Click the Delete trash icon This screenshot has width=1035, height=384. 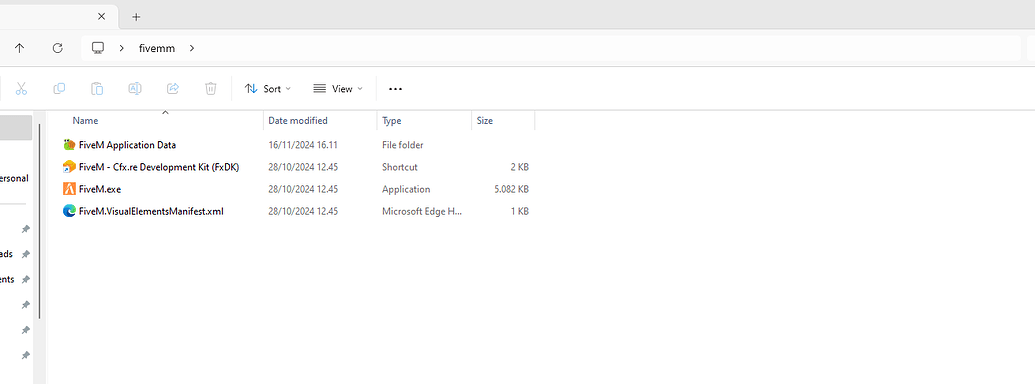pyautogui.click(x=211, y=88)
